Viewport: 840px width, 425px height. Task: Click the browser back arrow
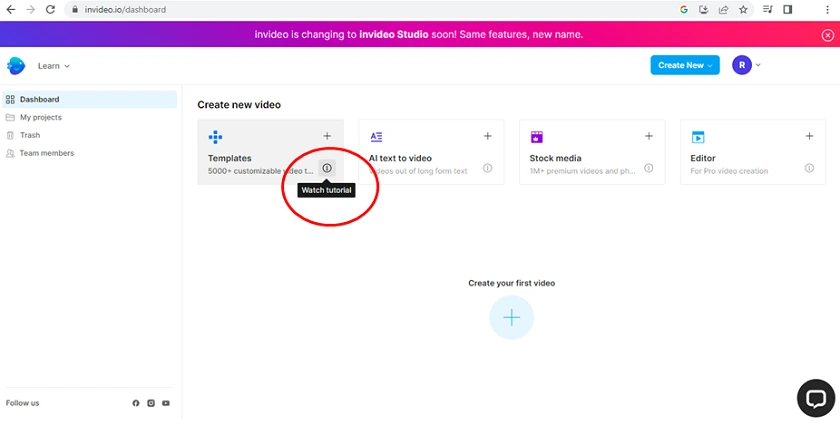click(11, 9)
